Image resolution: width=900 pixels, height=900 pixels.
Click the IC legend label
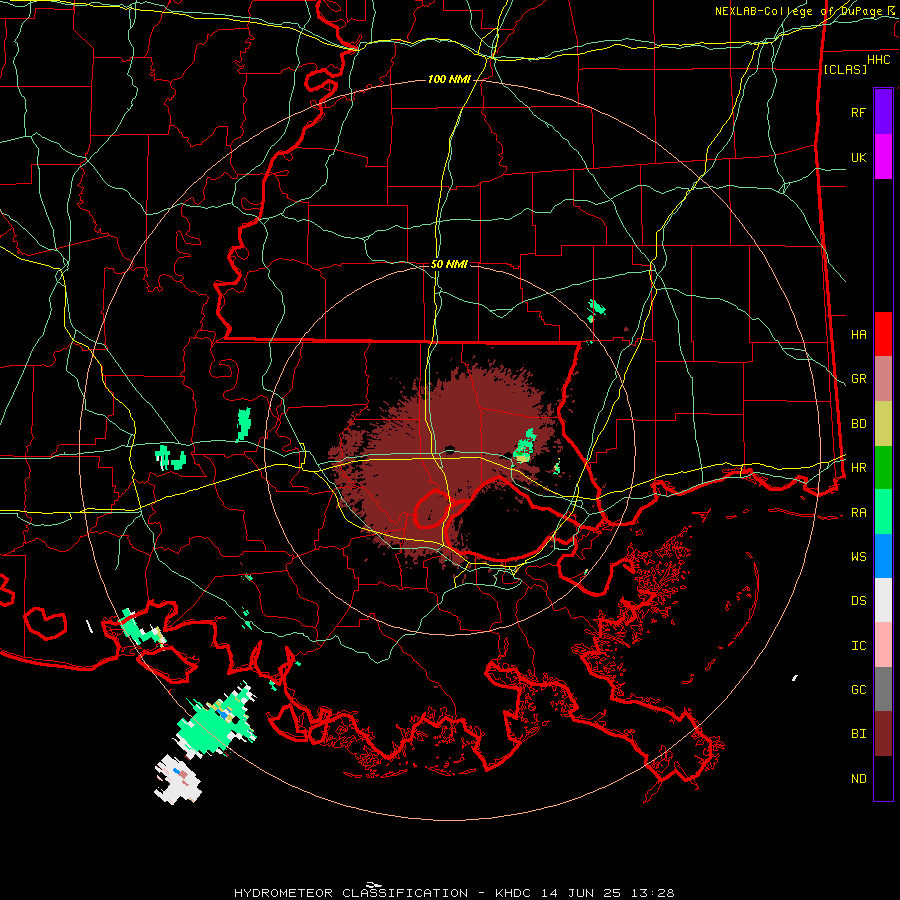click(858, 646)
